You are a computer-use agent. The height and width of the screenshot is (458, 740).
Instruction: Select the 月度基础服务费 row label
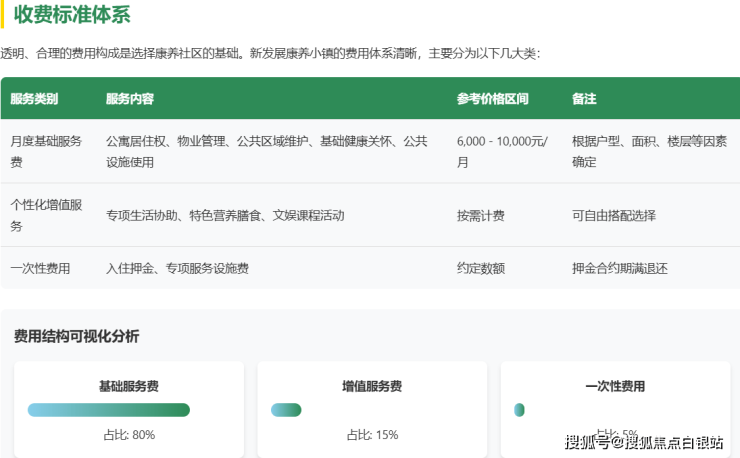pos(45,151)
